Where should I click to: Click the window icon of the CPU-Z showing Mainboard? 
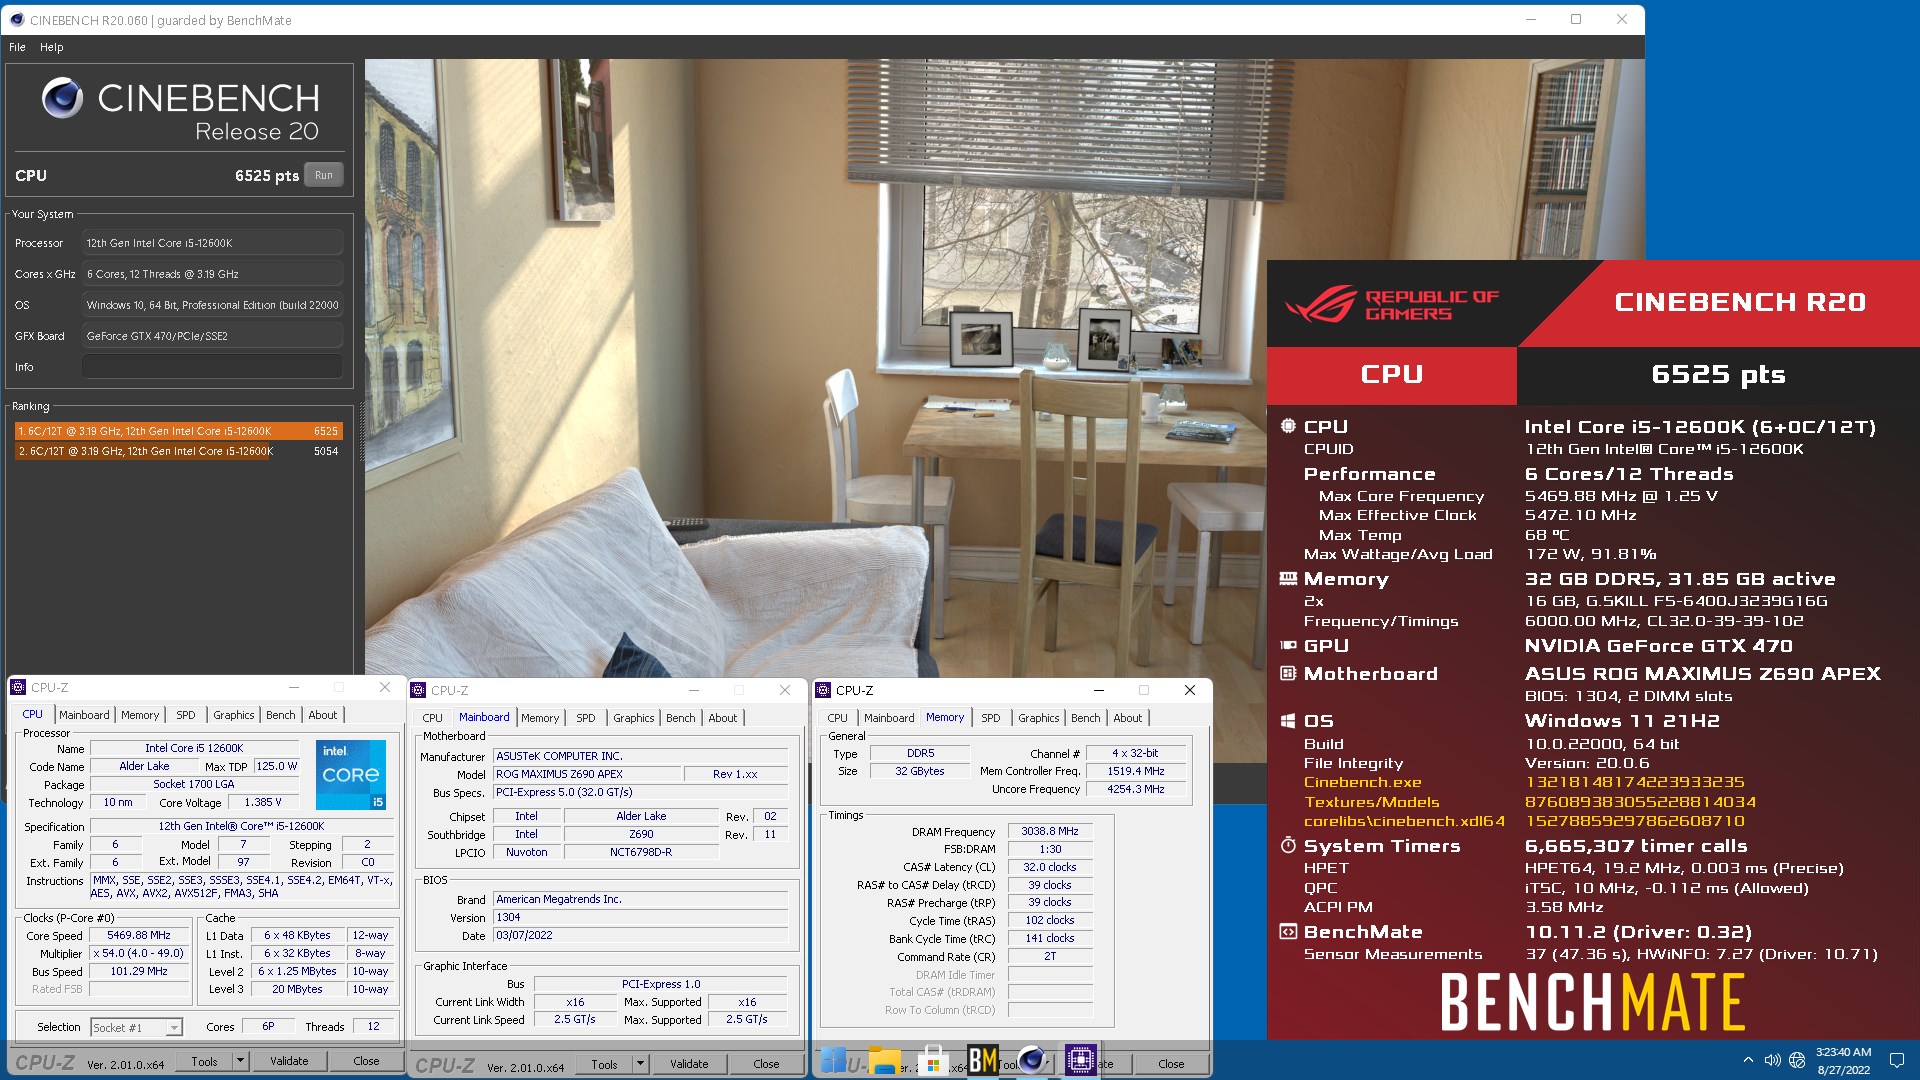click(x=418, y=690)
